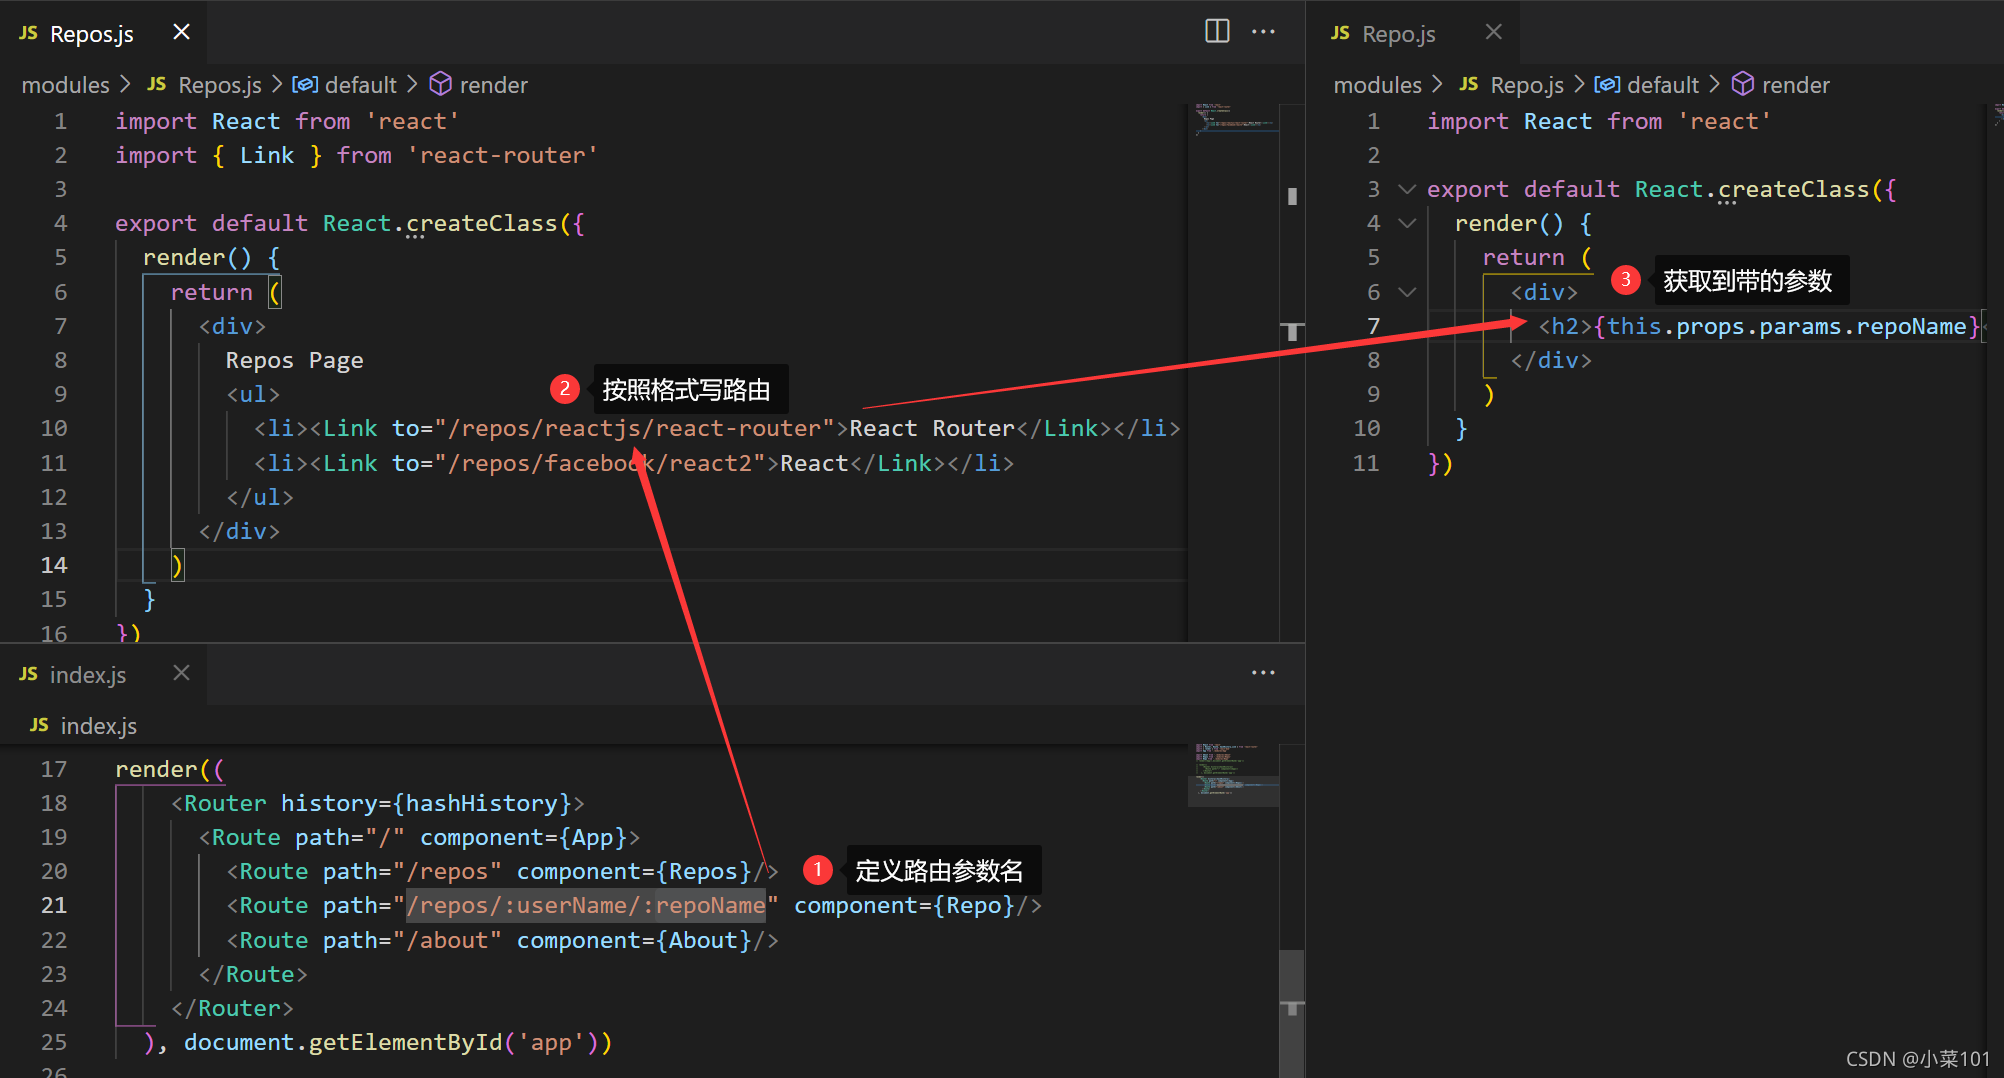The height and width of the screenshot is (1078, 2004).
Task: Click line number 21 in index.js
Action: 54,905
